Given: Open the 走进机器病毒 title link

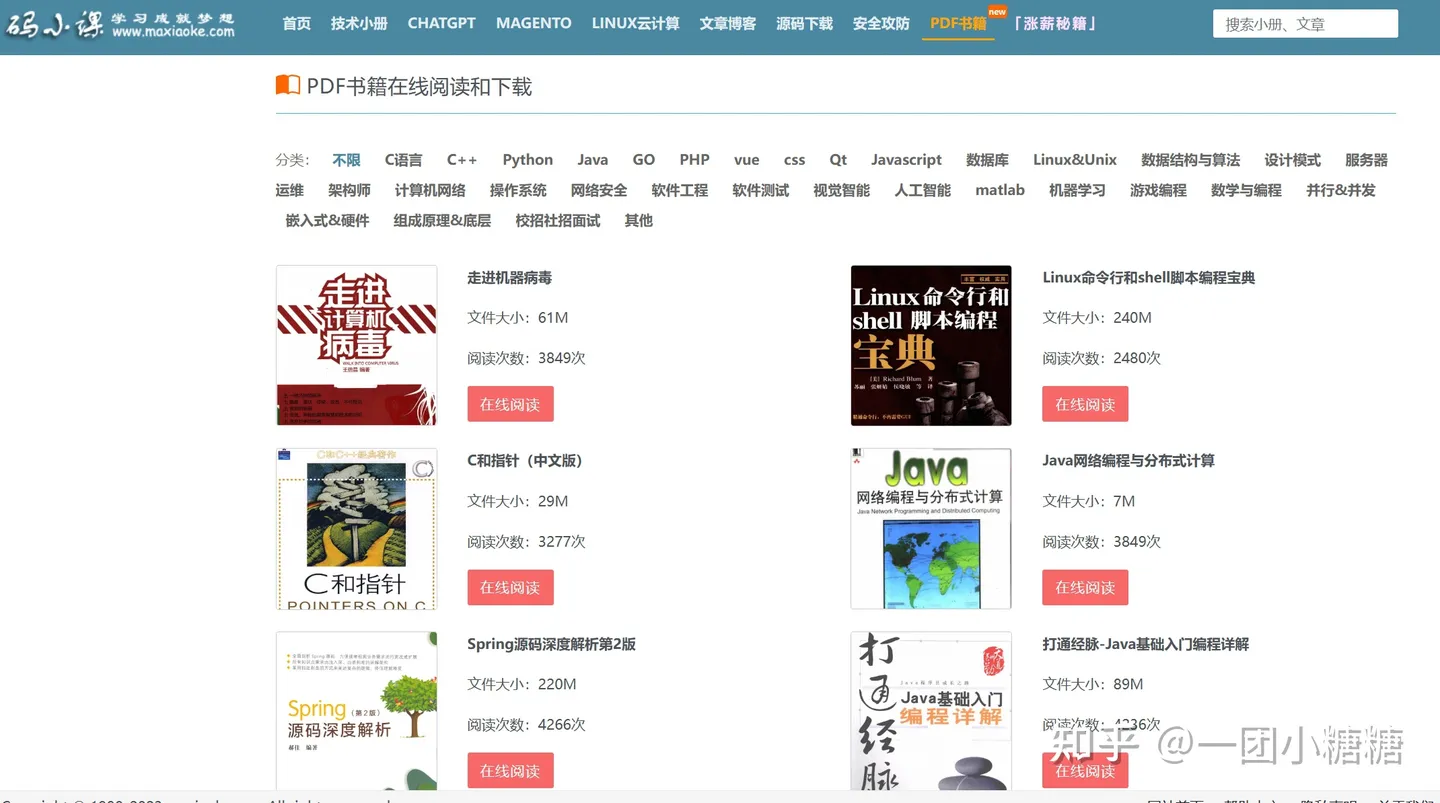Looking at the screenshot, I should coord(509,277).
